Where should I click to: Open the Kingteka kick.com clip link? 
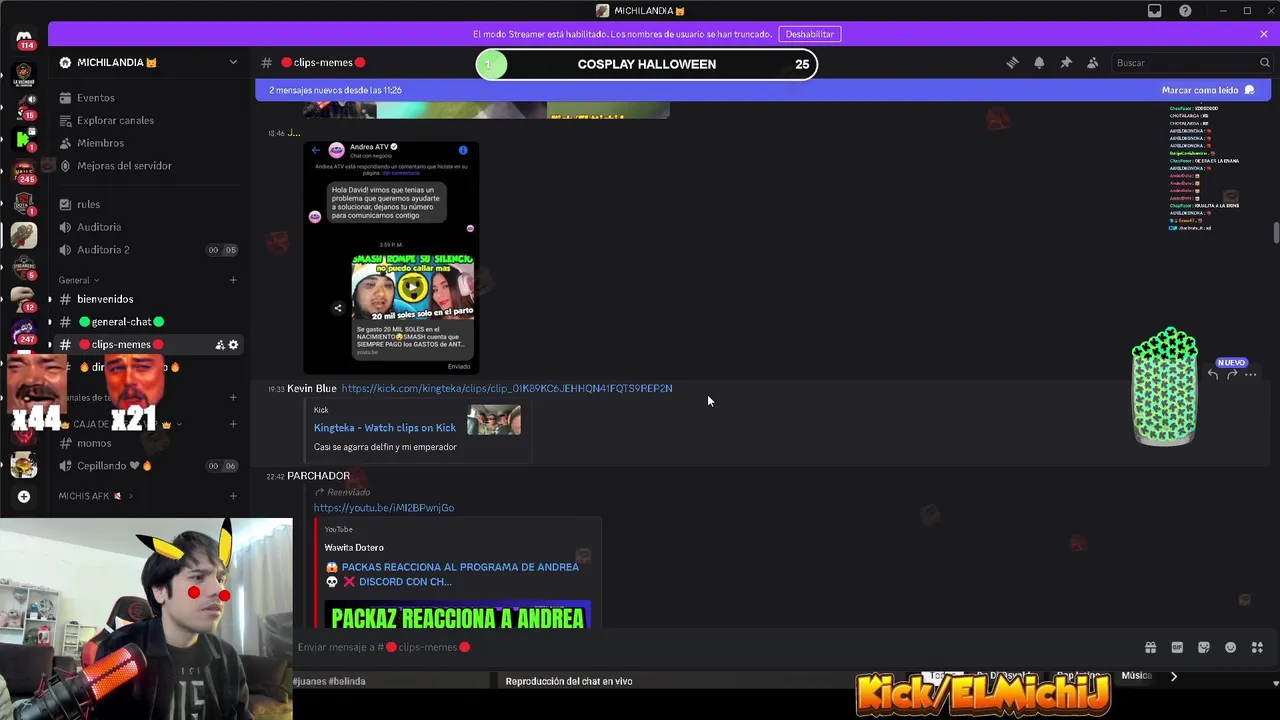click(507, 388)
